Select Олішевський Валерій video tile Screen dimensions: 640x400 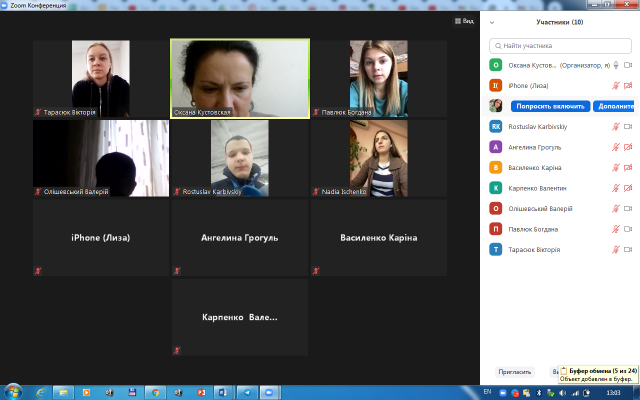101,158
